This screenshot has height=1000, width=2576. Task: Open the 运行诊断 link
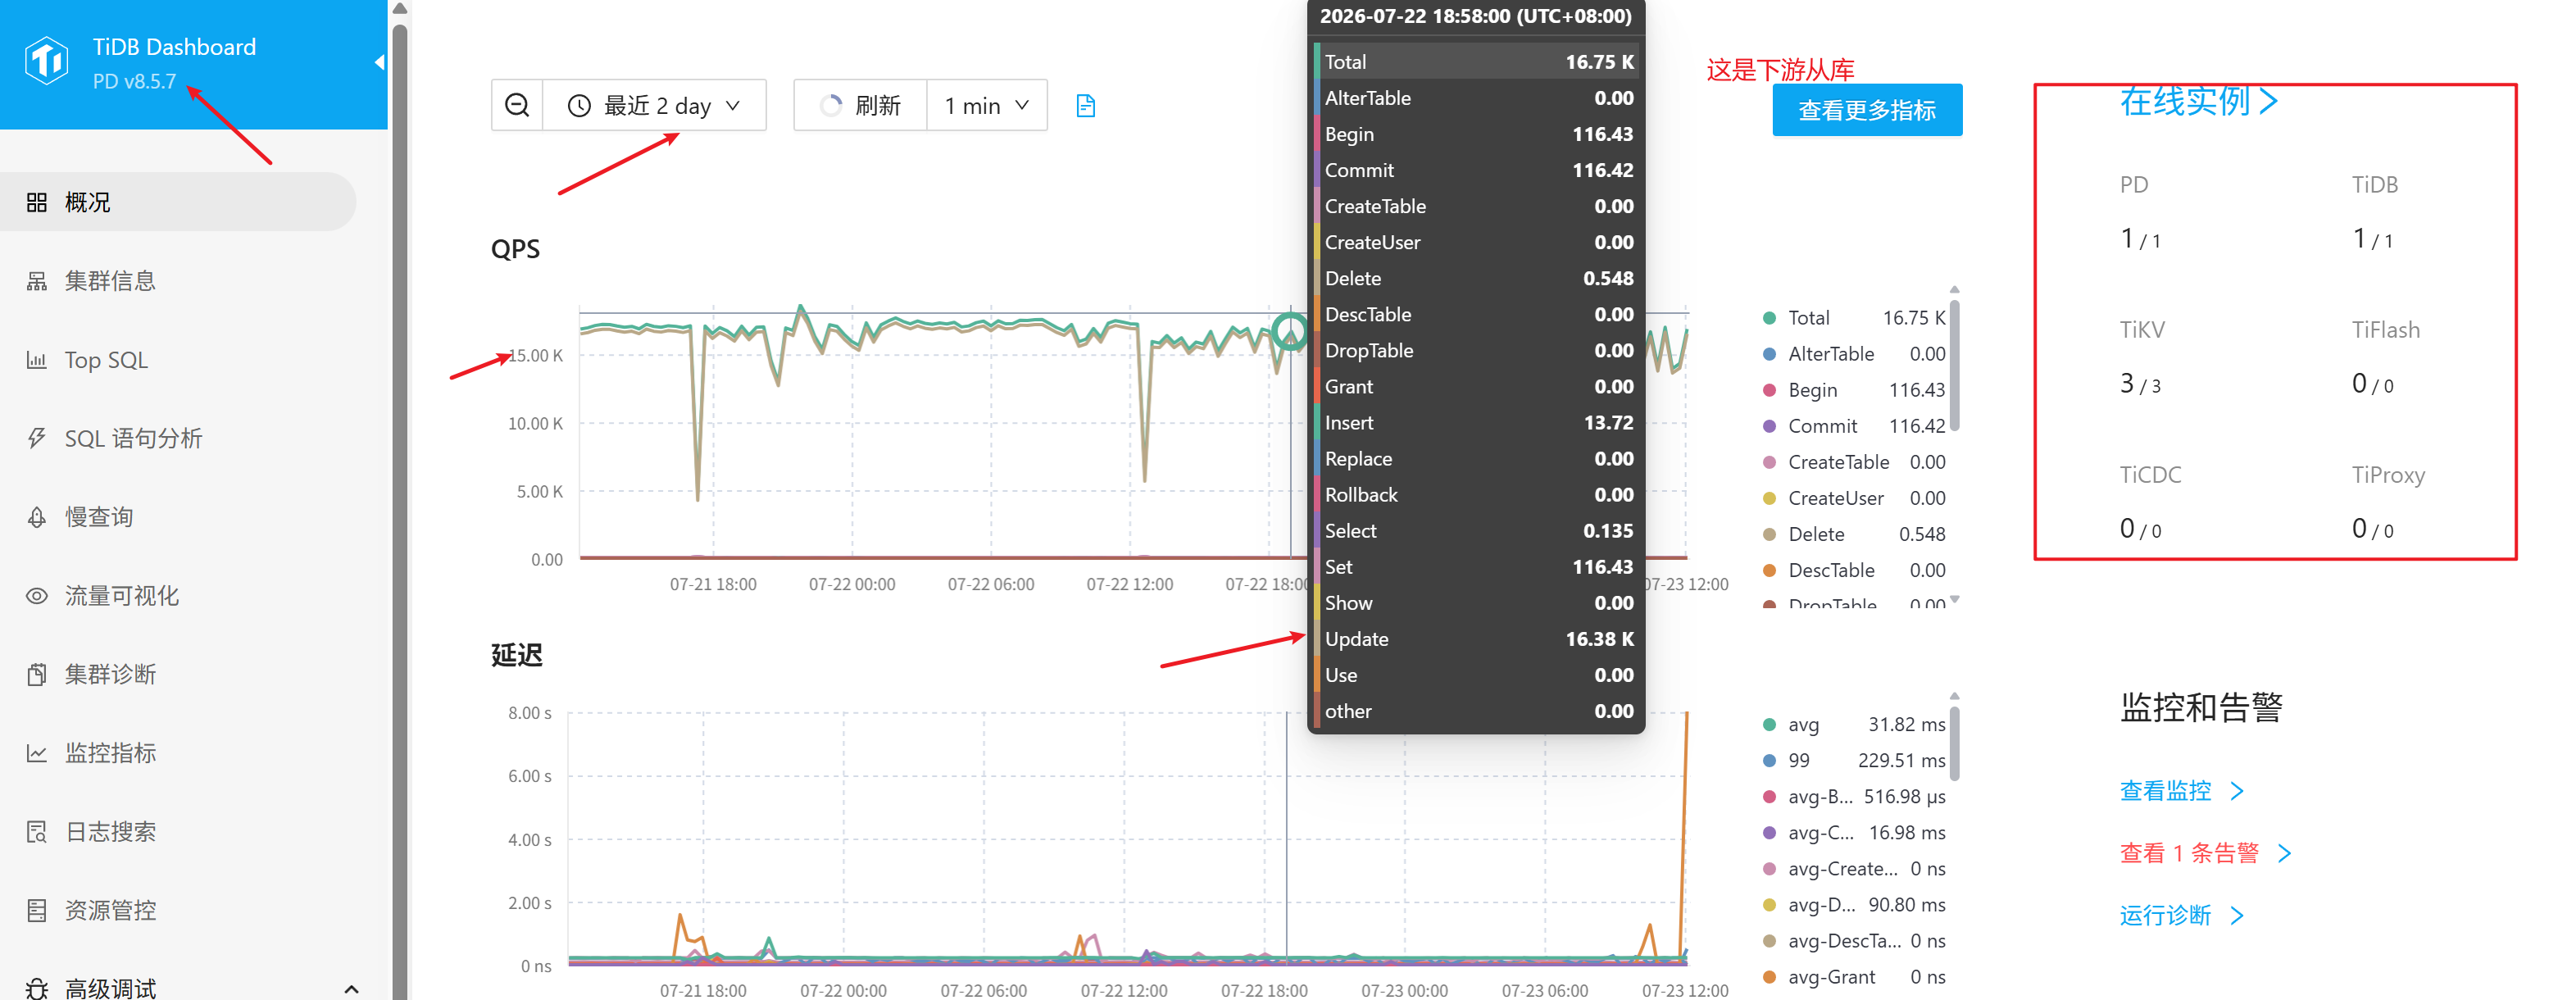pos(2182,915)
